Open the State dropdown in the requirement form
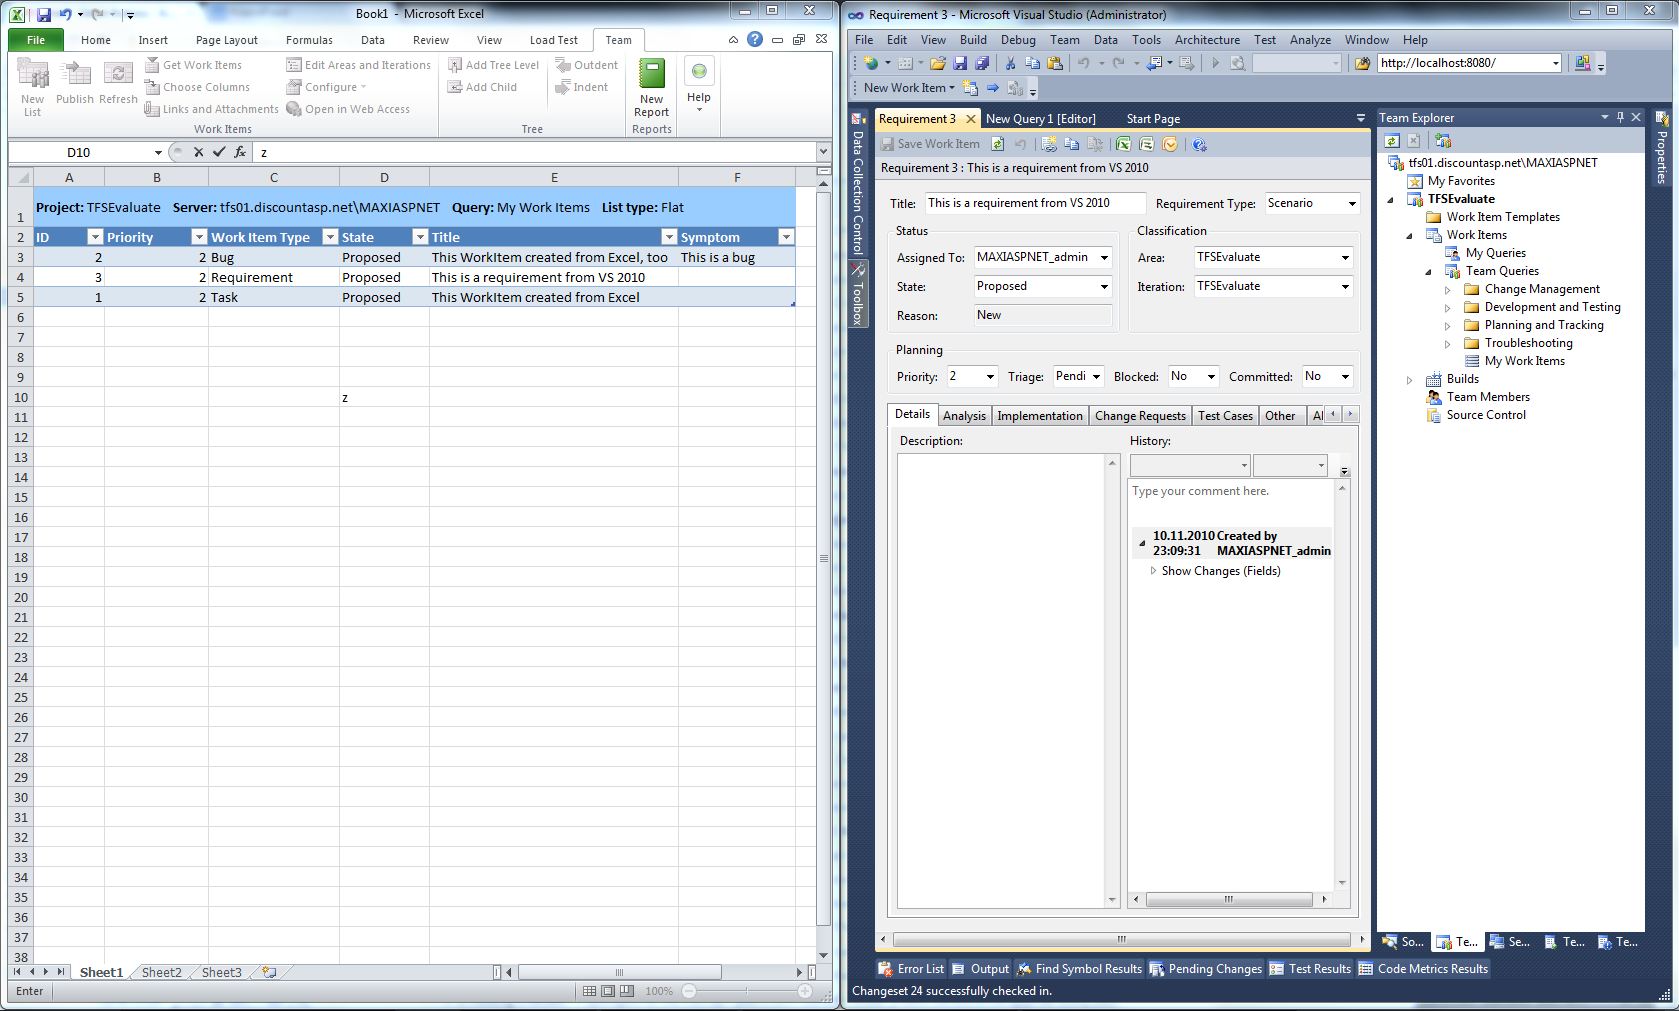This screenshot has height=1011, width=1679. (1104, 287)
